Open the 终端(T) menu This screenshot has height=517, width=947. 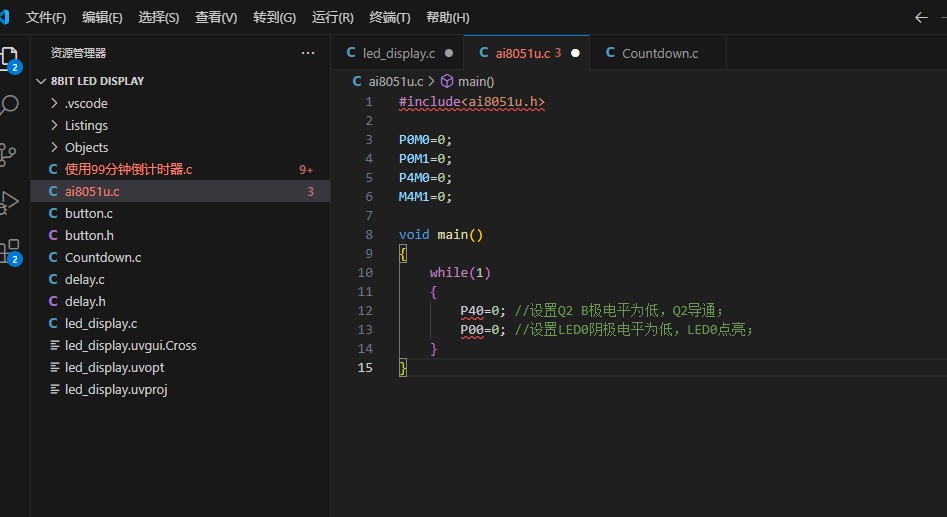click(390, 18)
